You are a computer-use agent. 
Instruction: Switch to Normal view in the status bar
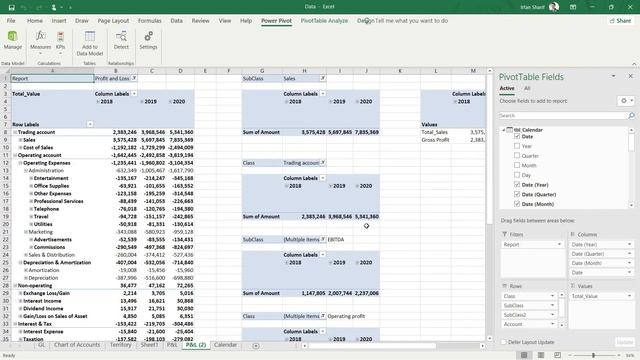click(x=524, y=355)
